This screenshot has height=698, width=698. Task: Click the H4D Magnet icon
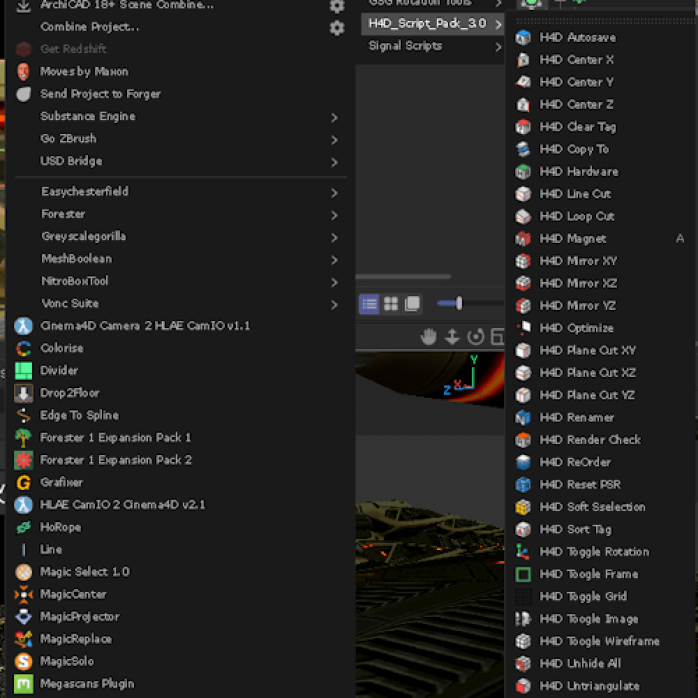coord(523,239)
